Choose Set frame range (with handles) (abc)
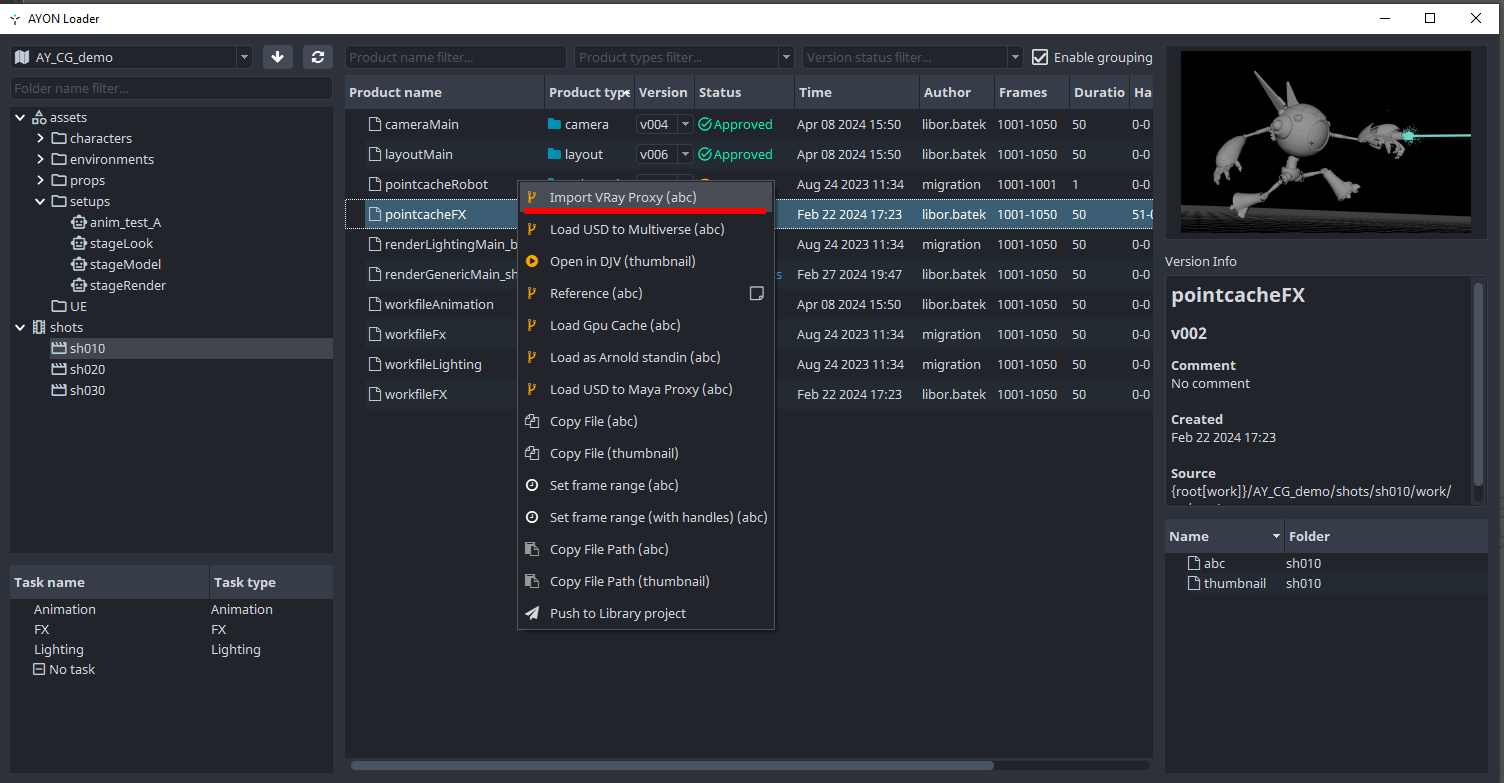Viewport: 1504px width, 783px height. click(646, 517)
